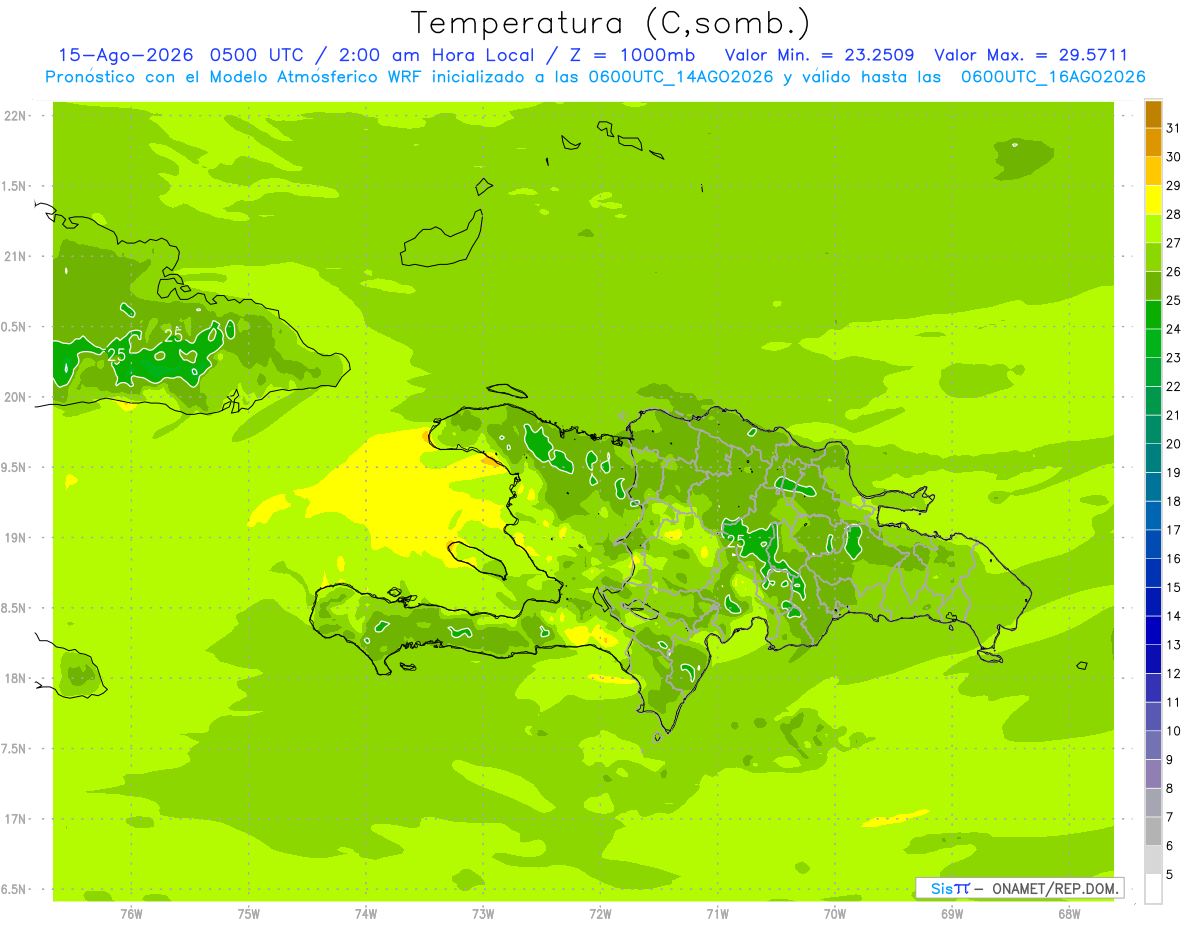Select the legend swatch between 27 and 28
The height and width of the screenshot is (927, 1200).
click(1153, 229)
